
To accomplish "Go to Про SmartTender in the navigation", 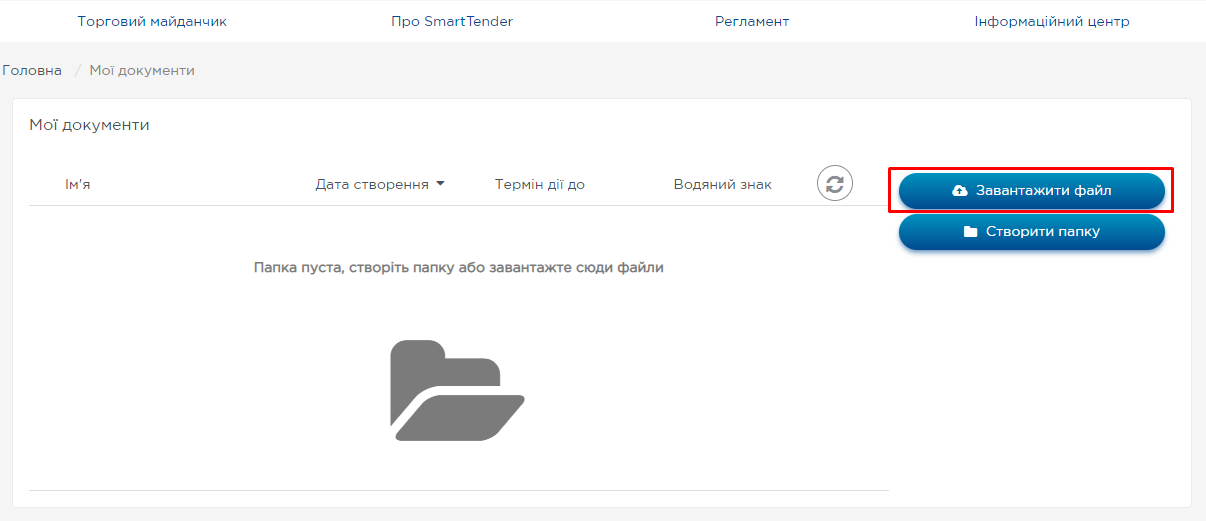I will pos(452,21).
